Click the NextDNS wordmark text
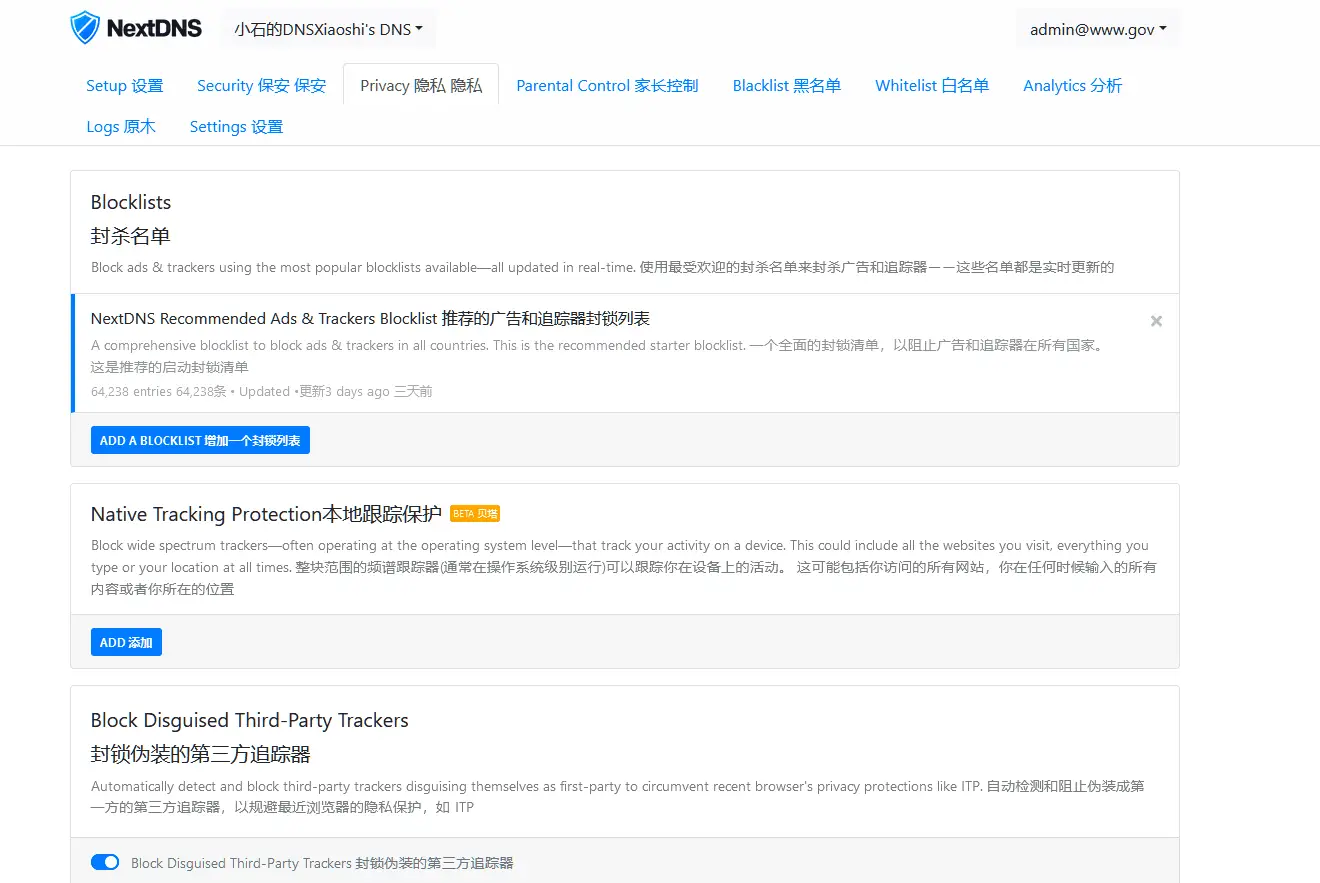The height and width of the screenshot is (883, 1320). pyautogui.click(x=155, y=28)
